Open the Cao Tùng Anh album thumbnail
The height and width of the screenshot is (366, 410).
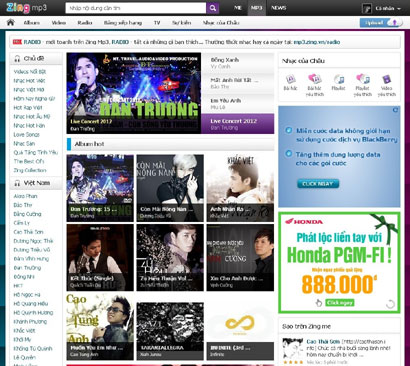tap(100, 327)
